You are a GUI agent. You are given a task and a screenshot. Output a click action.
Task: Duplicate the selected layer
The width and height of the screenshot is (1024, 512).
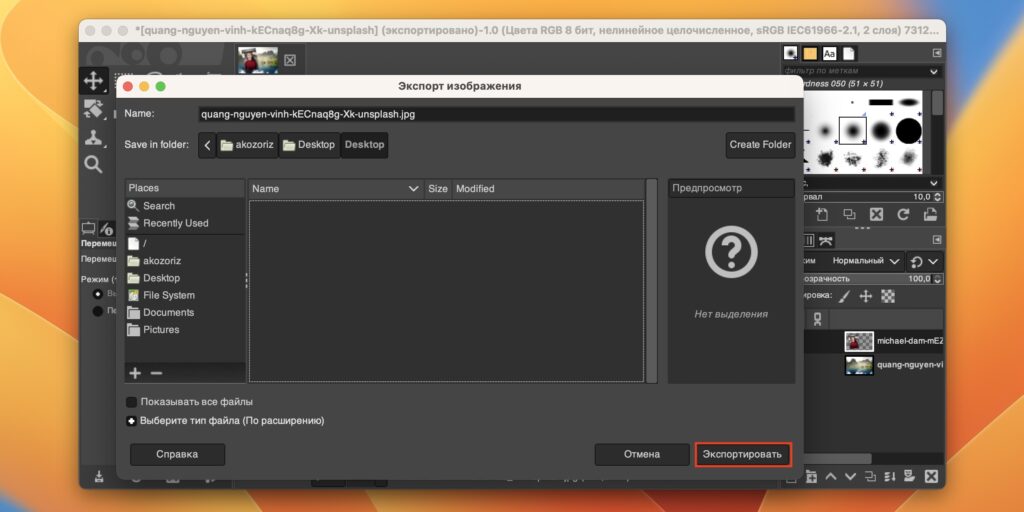click(x=870, y=476)
